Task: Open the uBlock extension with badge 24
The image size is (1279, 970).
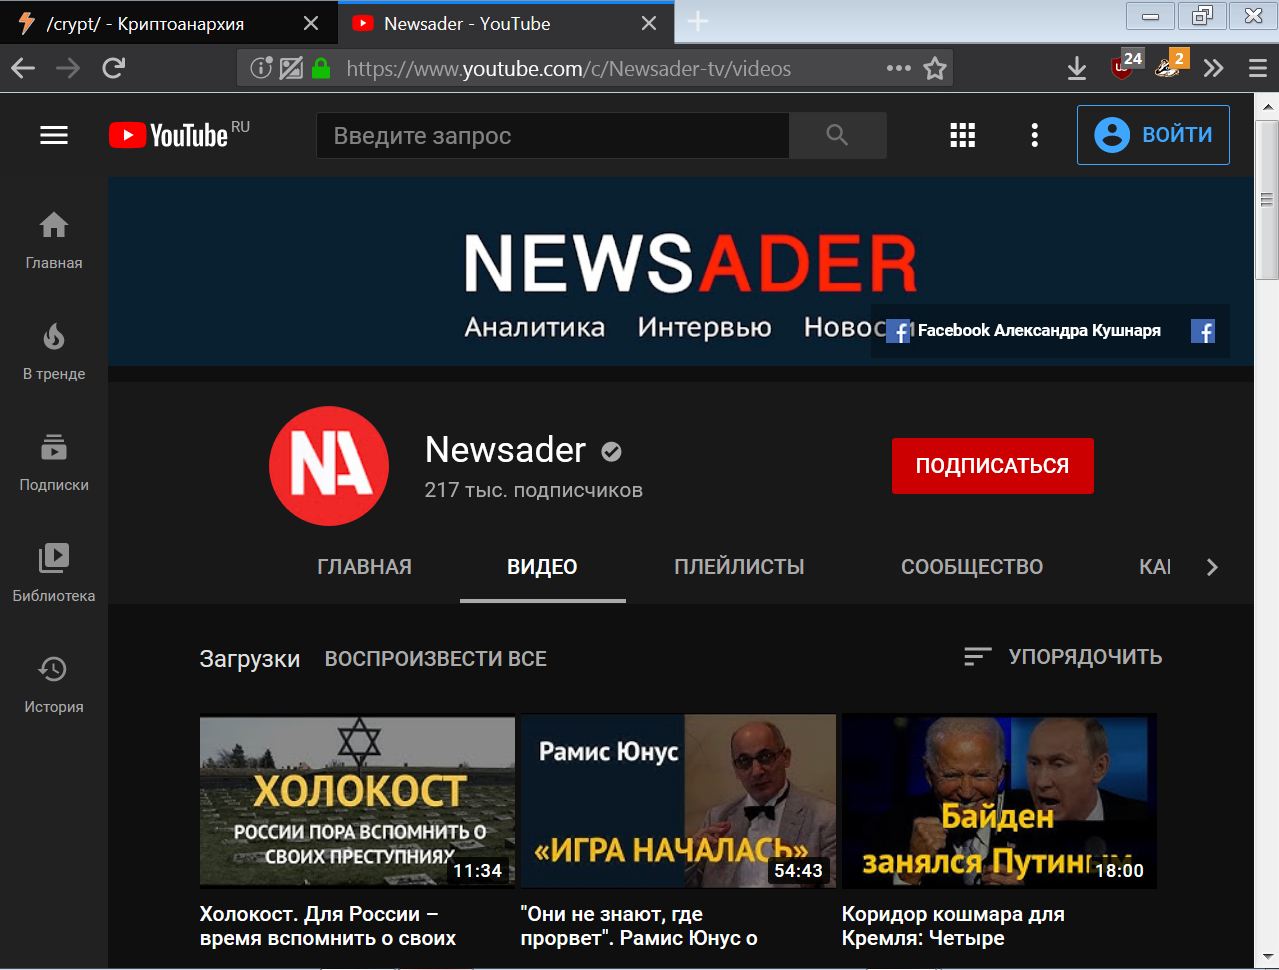Action: click(x=1125, y=66)
